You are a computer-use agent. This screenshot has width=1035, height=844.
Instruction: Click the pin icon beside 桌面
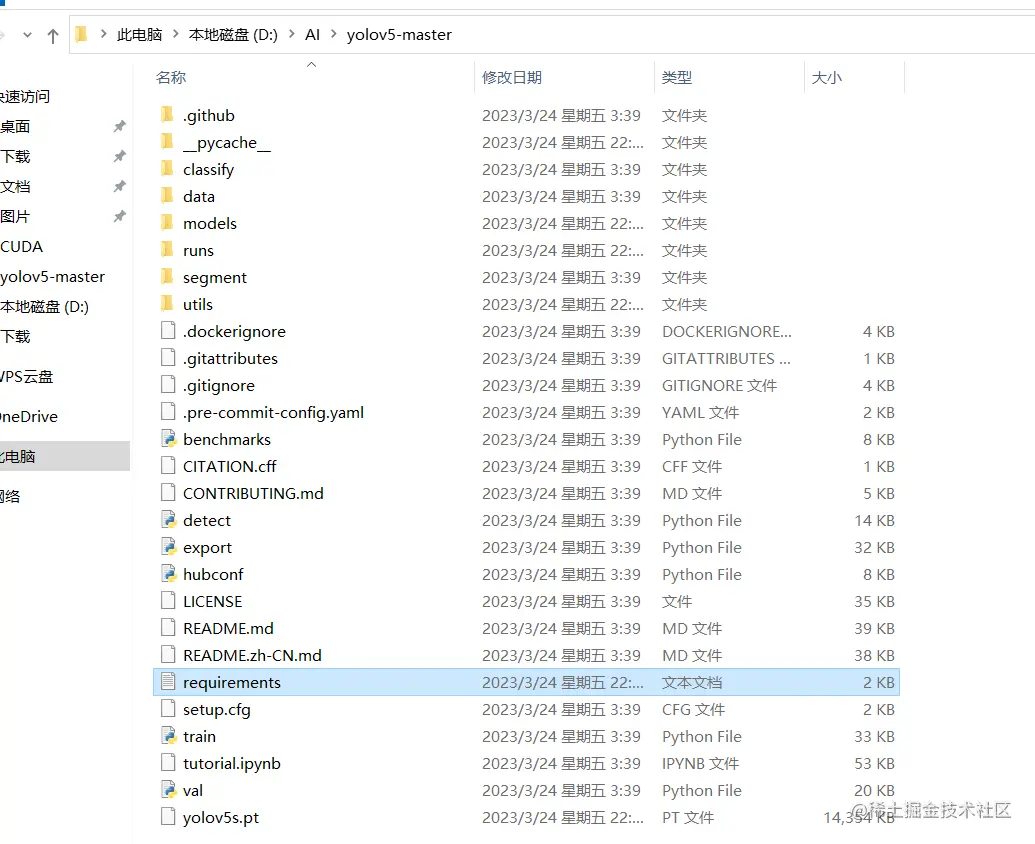click(x=119, y=126)
